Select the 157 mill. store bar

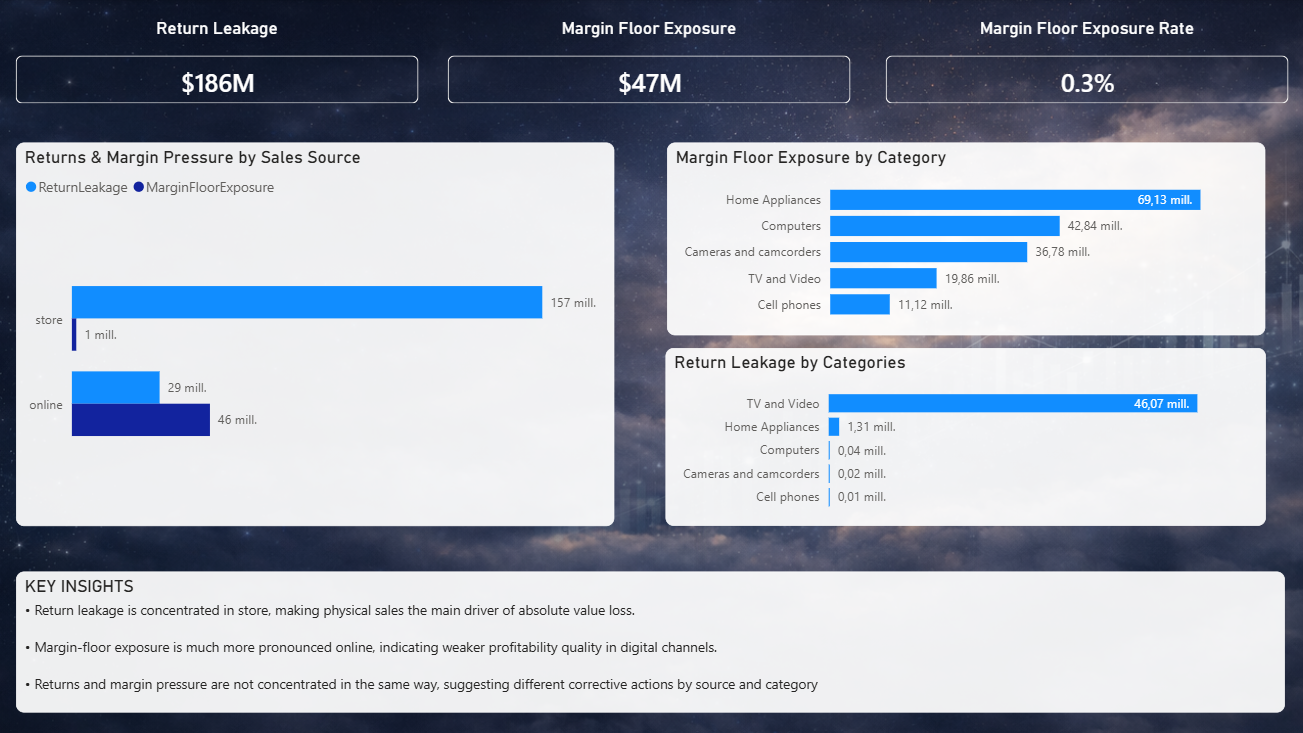tap(300, 301)
